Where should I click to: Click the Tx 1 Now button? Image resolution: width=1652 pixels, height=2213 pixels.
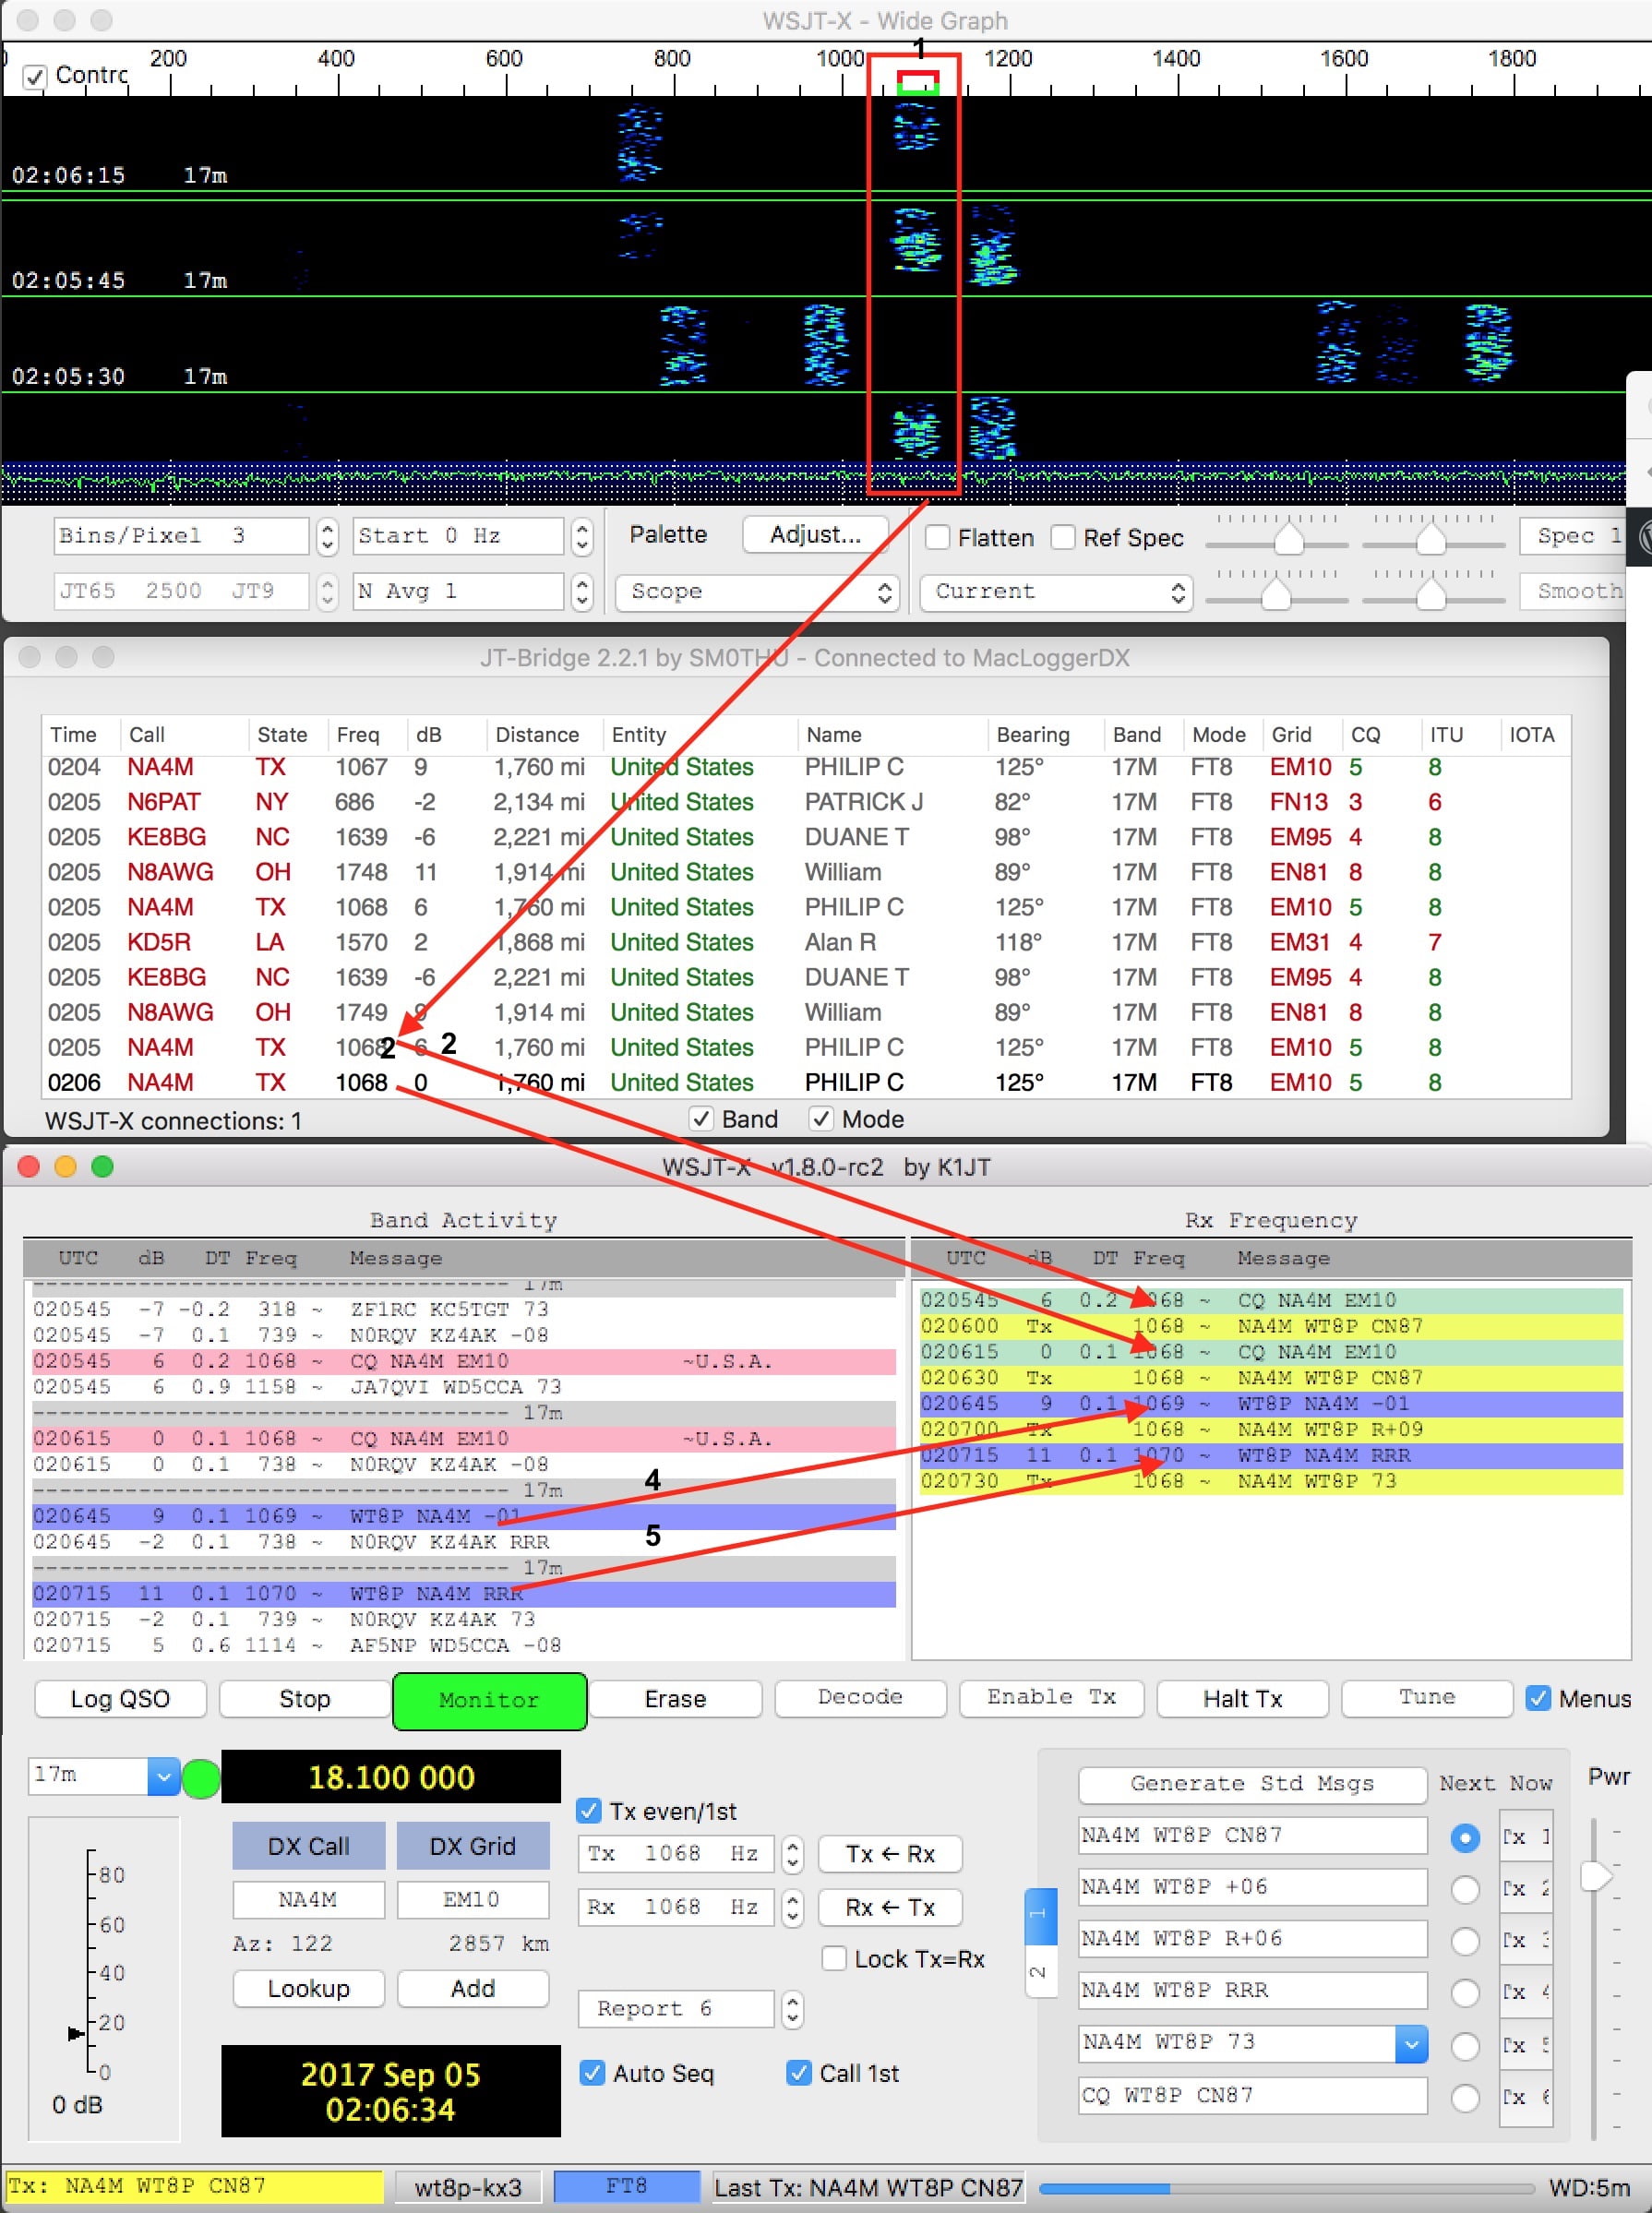pos(1526,1837)
